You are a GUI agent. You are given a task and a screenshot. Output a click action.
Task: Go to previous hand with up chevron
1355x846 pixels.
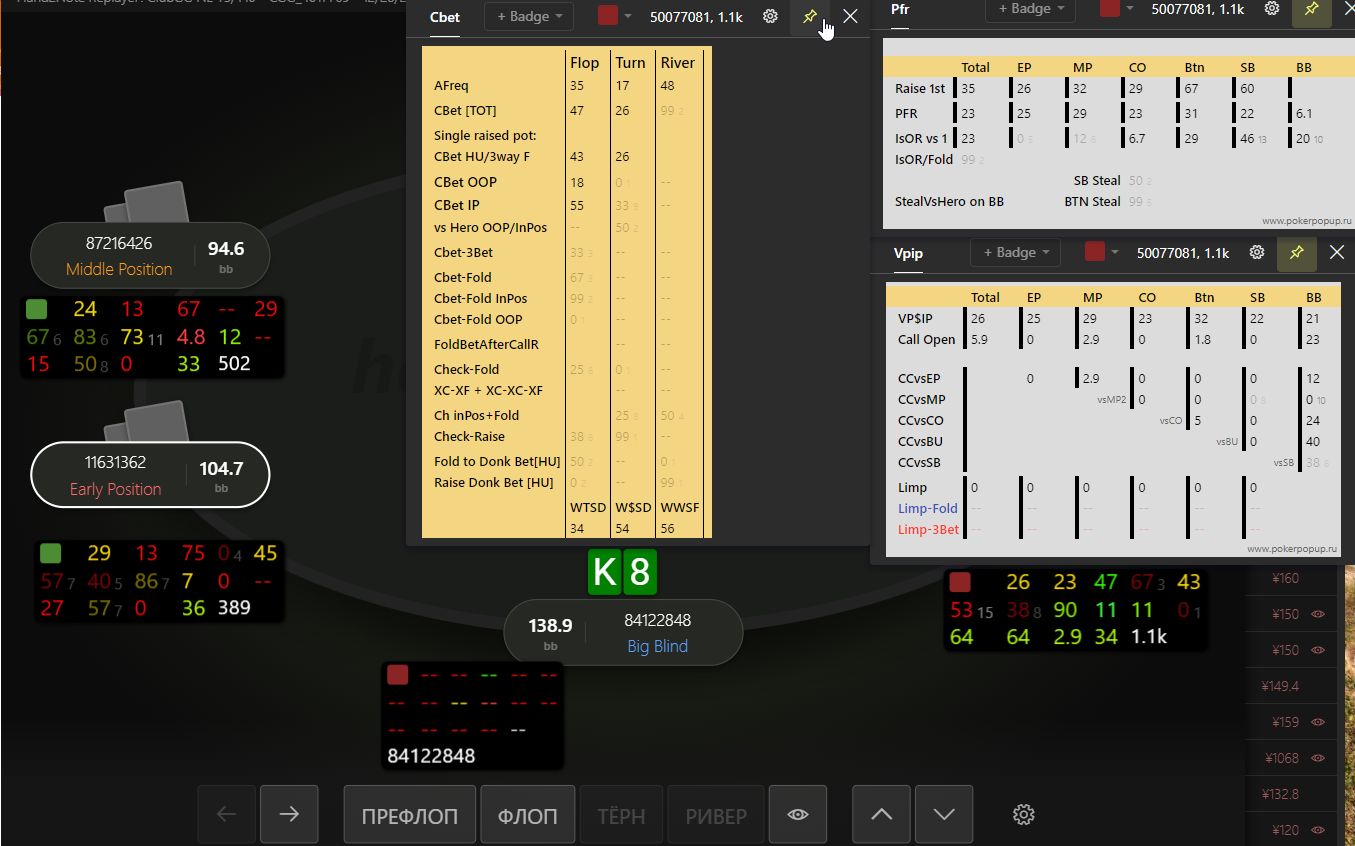[881, 815]
